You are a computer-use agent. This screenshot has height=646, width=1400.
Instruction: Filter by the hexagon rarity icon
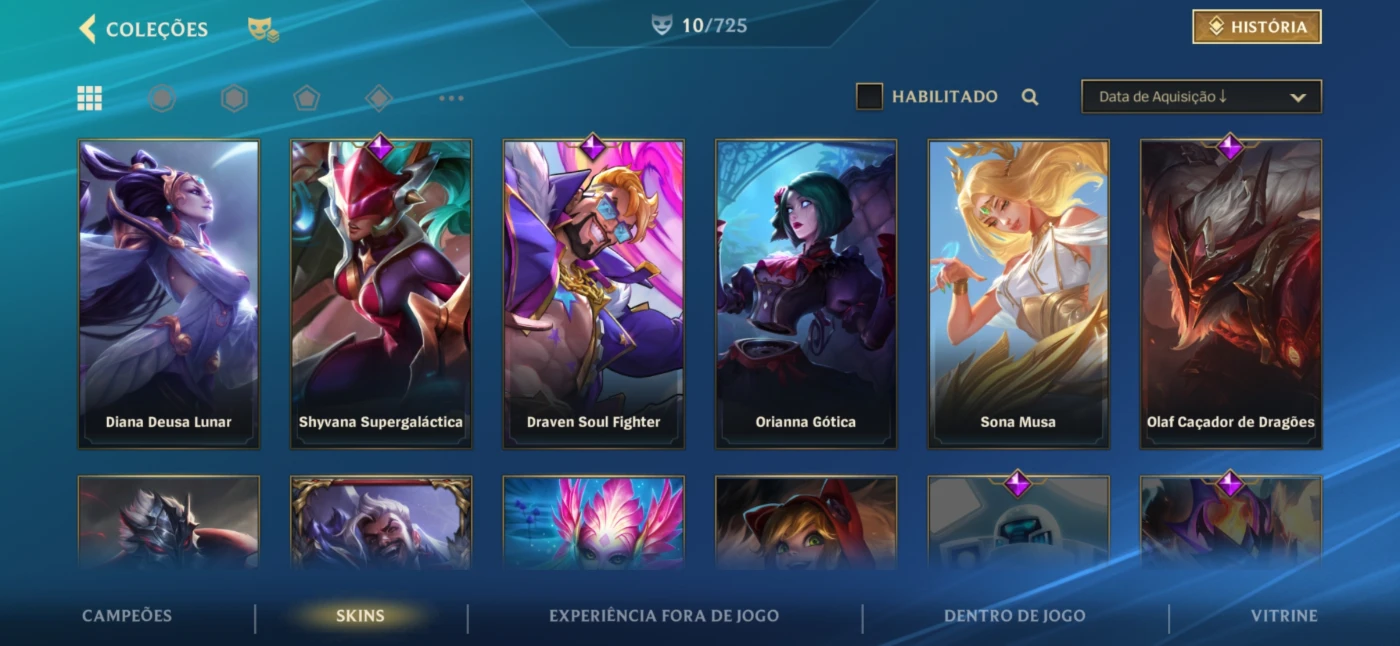tap(234, 98)
